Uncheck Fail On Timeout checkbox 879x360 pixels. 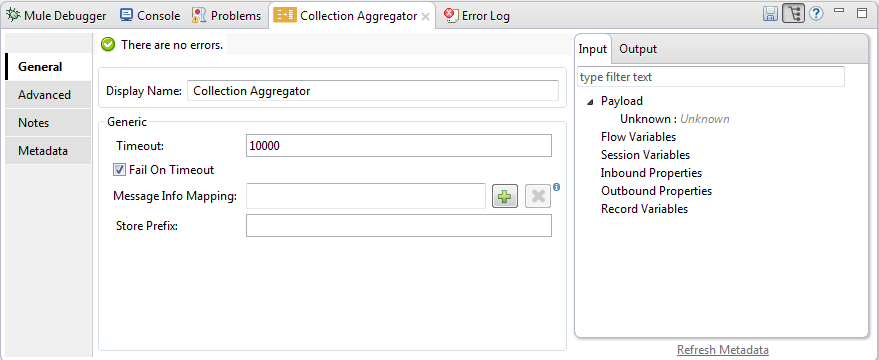tap(119, 169)
